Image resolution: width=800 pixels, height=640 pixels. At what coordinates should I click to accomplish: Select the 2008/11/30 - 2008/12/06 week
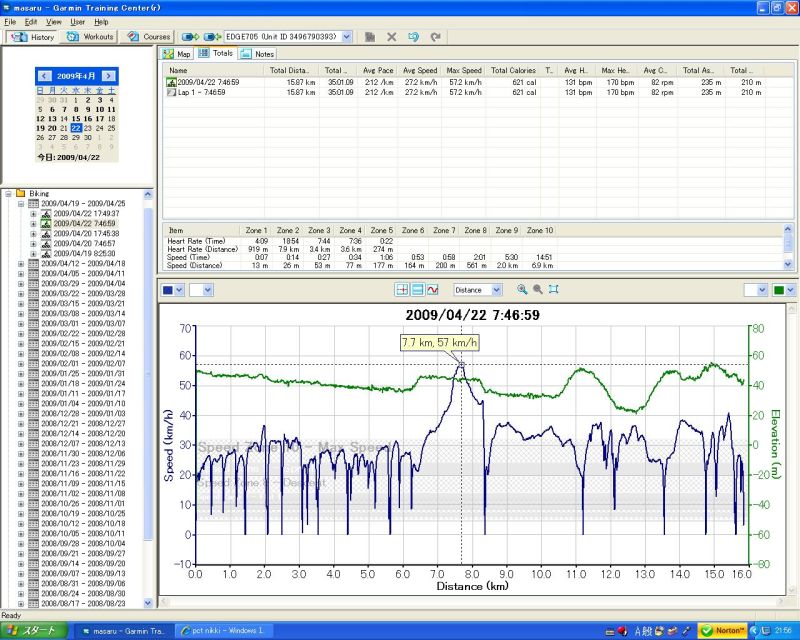pyautogui.click(x=83, y=454)
